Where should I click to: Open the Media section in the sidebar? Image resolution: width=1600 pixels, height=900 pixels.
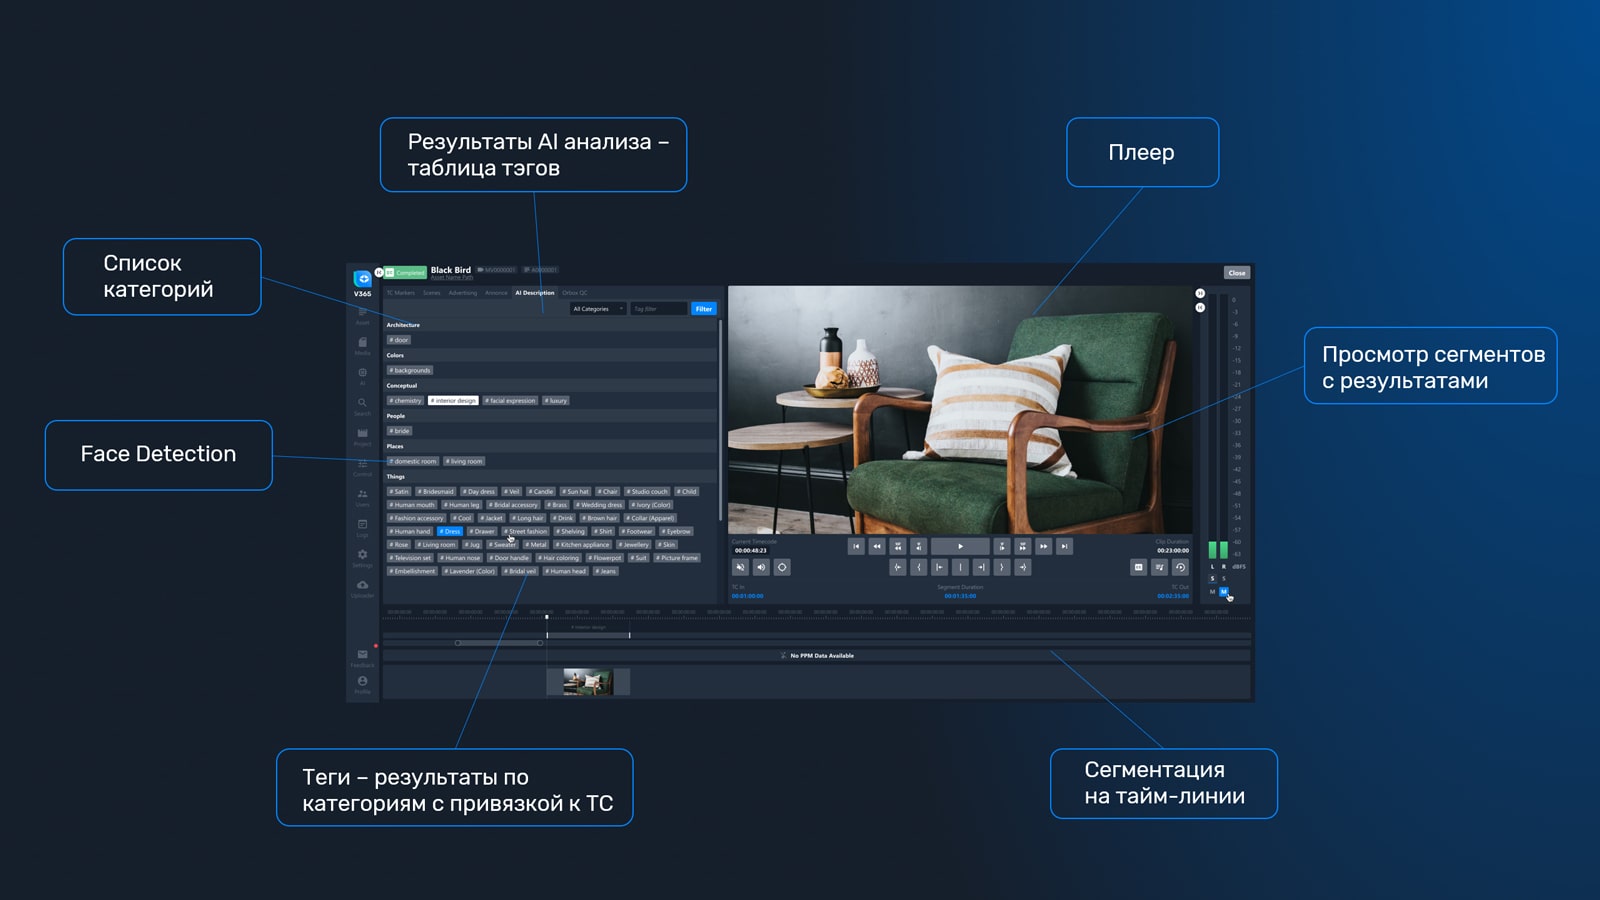(362, 345)
